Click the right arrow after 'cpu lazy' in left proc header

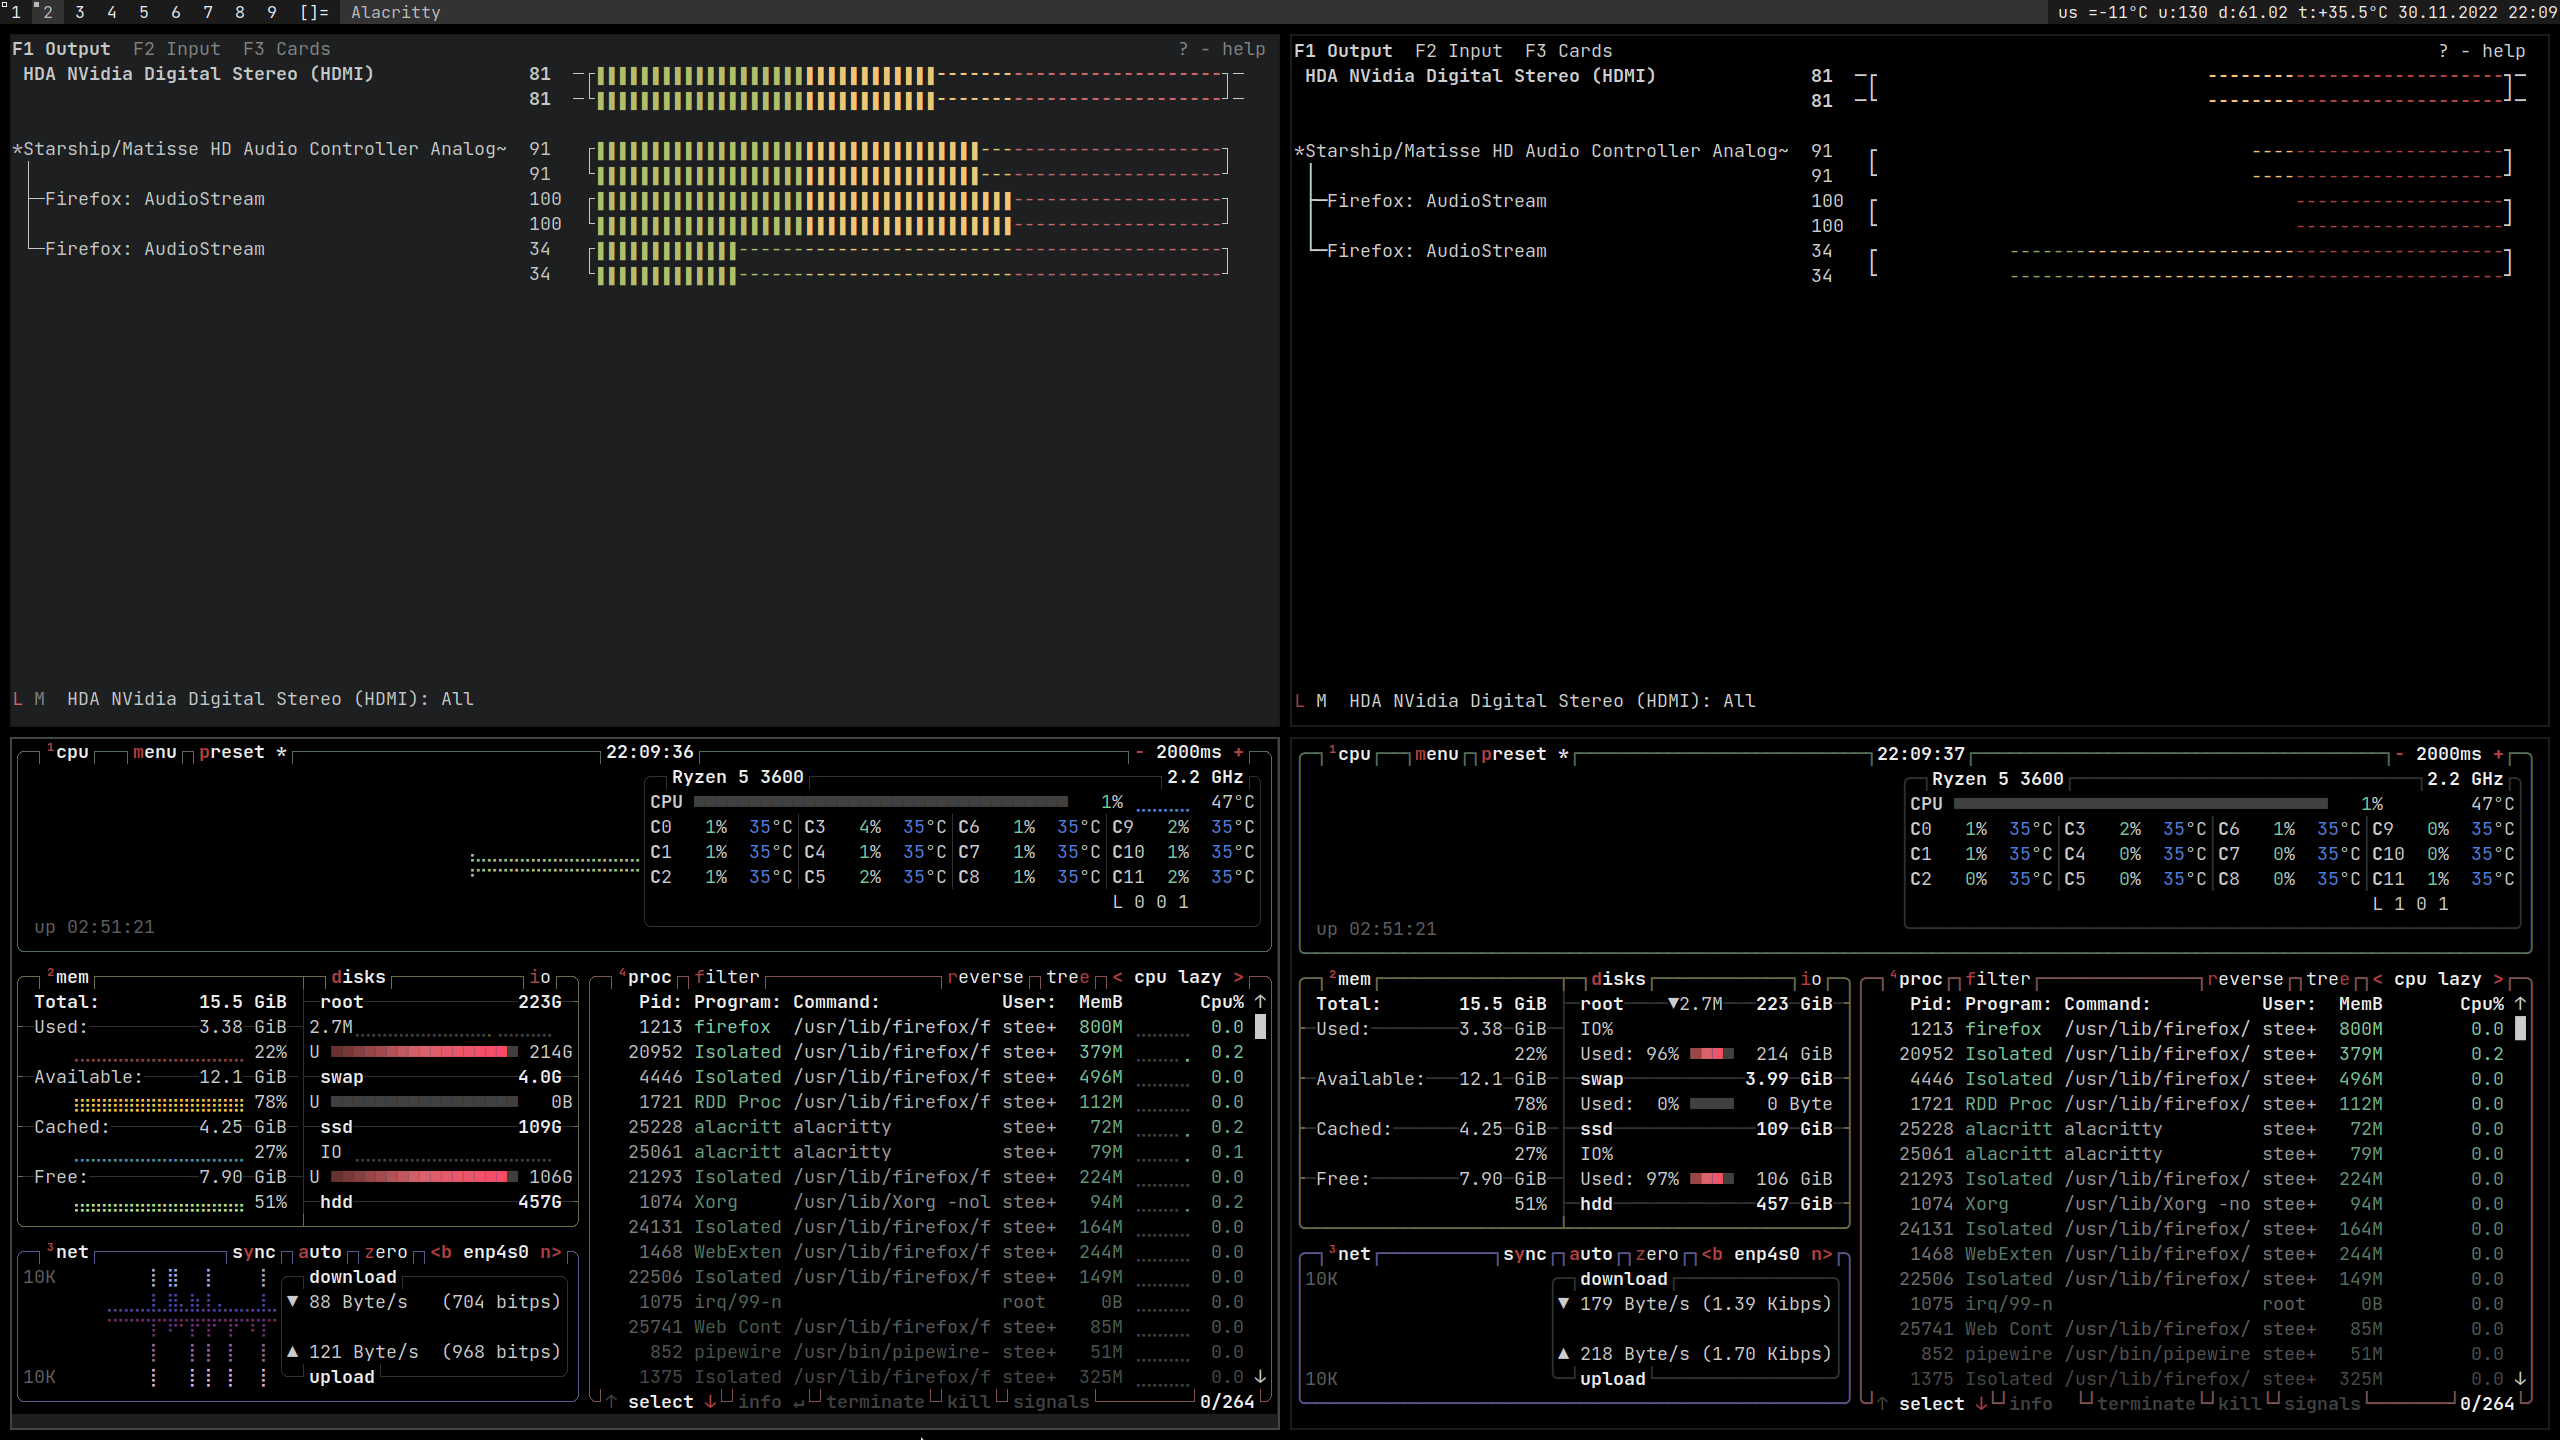click(x=1238, y=977)
